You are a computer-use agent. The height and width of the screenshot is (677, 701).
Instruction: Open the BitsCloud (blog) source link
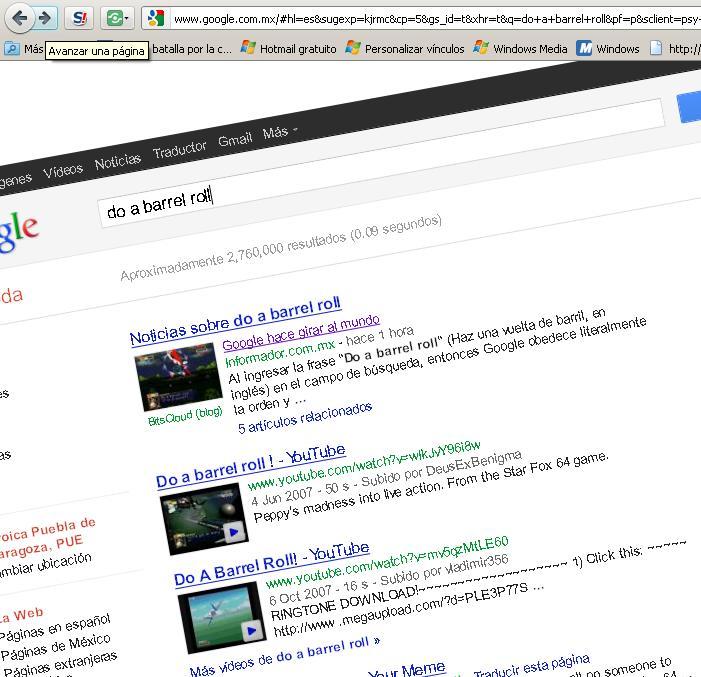(185, 416)
